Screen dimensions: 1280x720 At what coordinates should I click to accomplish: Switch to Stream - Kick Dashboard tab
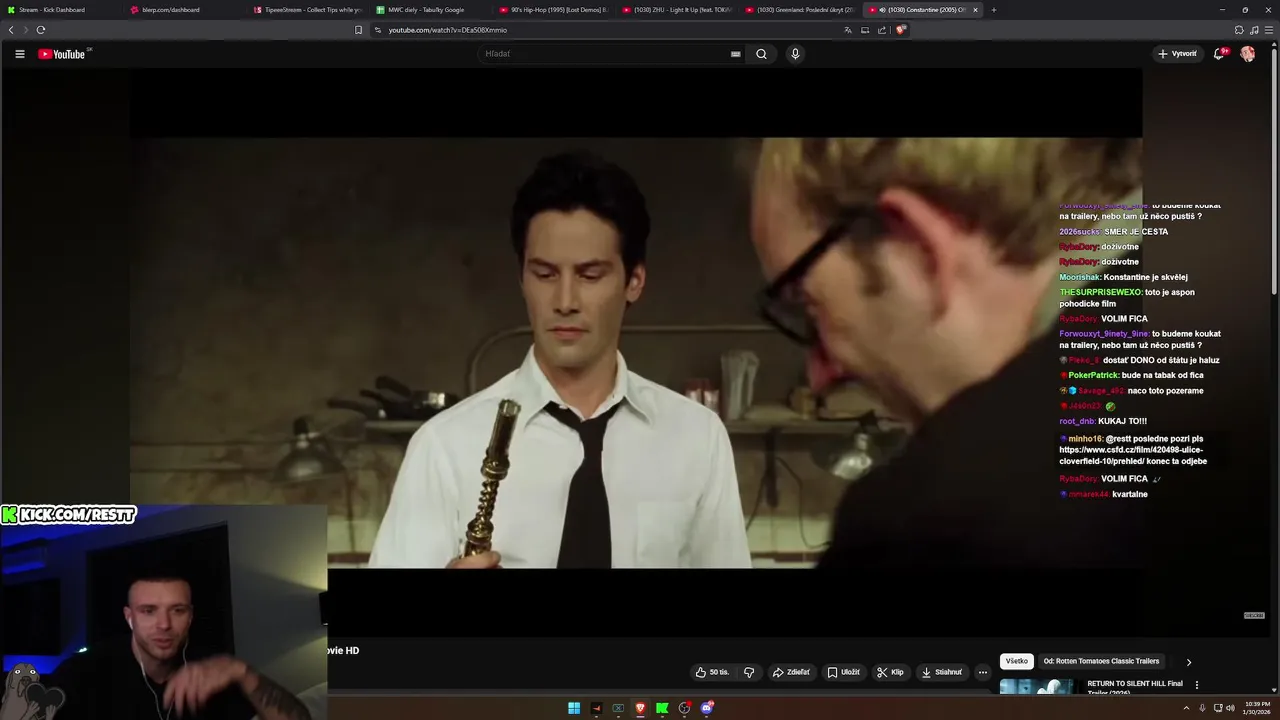click(62, 10)
